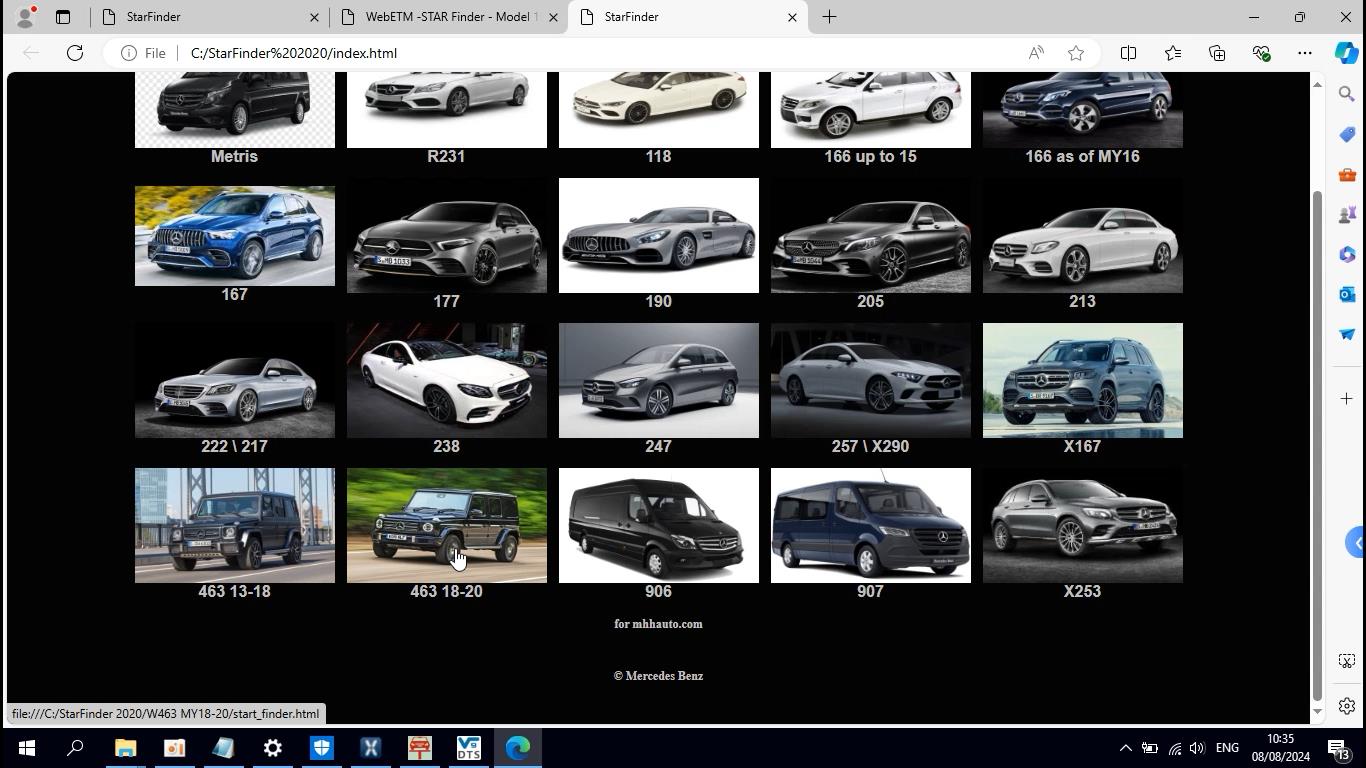Screen dimensions: 1366x768
Task: Open the sidebar Search icon
Action: point(1346,94)
